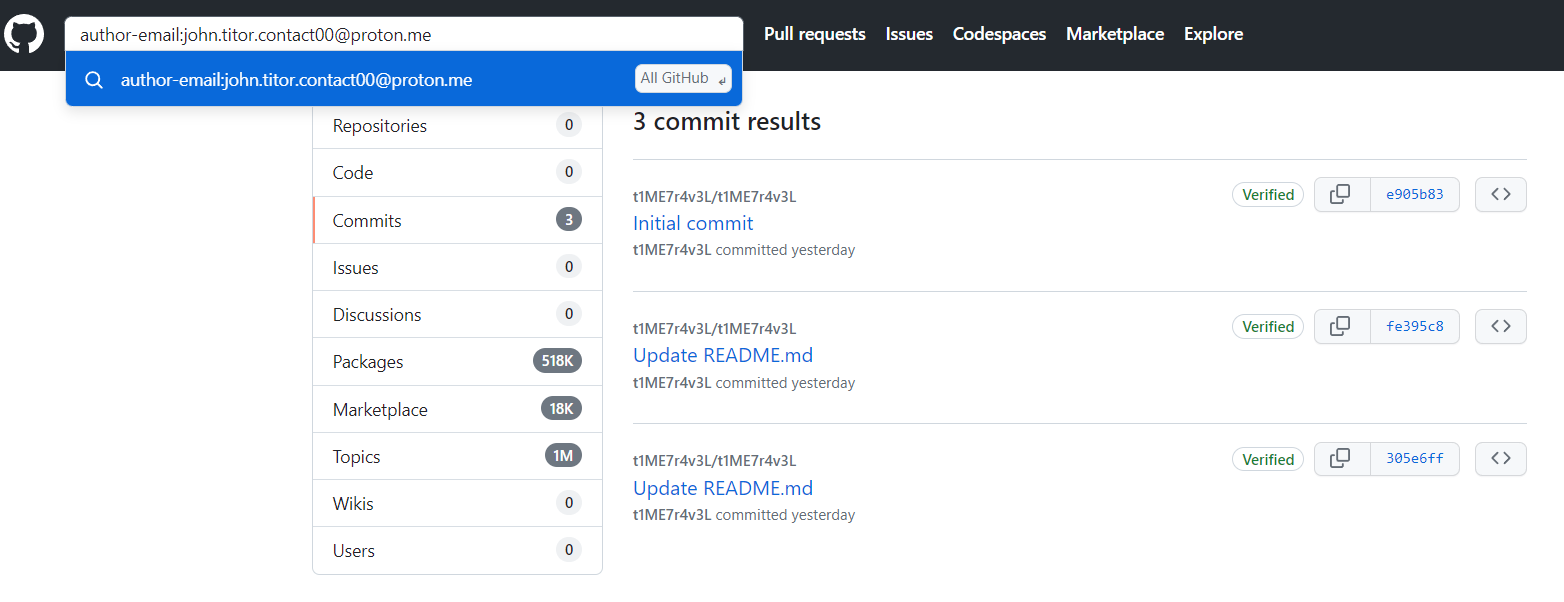This screenshot has height=602, width=1564.
Task: Click Verified badge on commit fe395c8
Action: pos(1268,327)
